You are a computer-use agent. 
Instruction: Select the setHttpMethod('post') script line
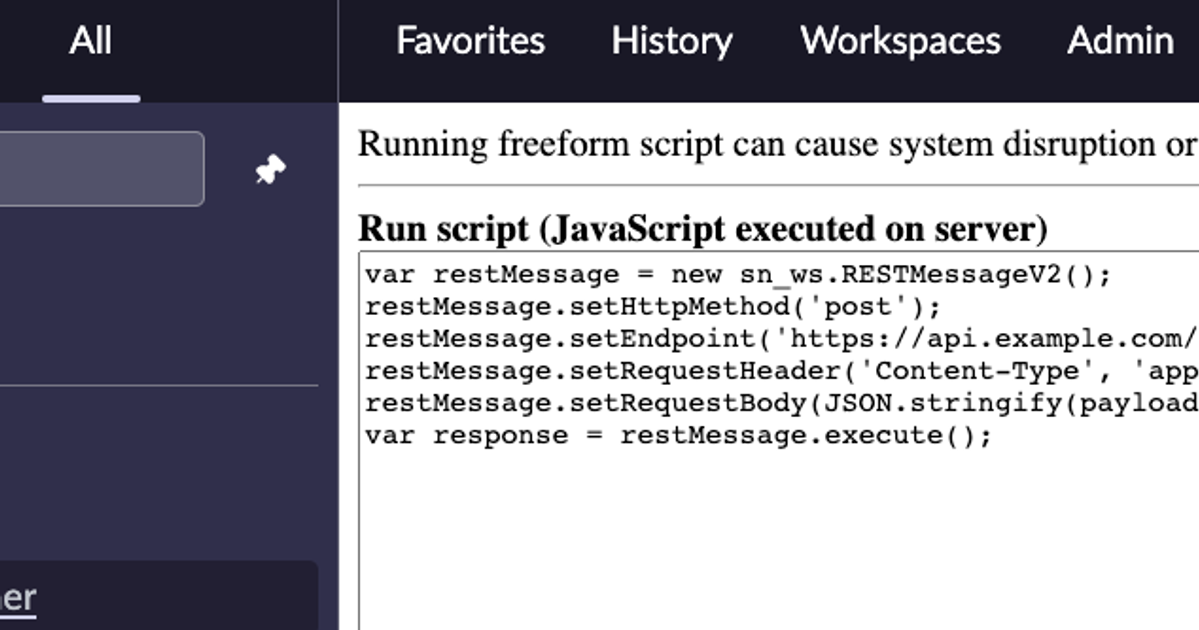pyautogui.click(x=653, y=307)
